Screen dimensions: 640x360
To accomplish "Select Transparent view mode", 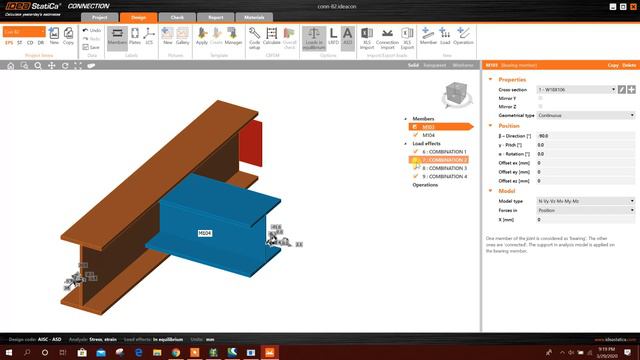I will [435, 65].
